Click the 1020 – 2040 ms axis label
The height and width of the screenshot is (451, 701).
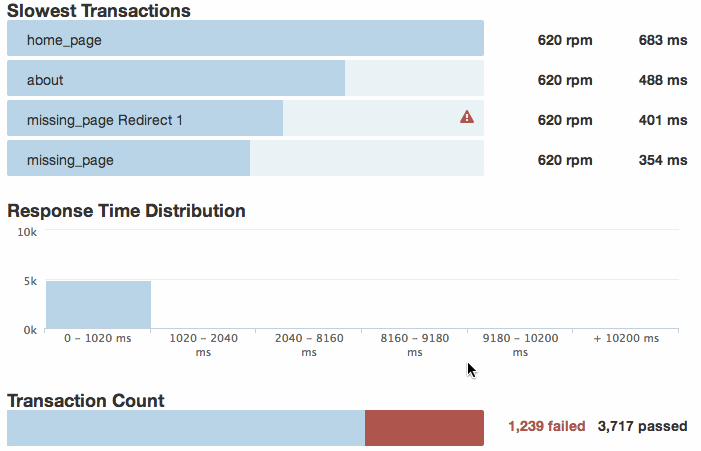(204, 345)
